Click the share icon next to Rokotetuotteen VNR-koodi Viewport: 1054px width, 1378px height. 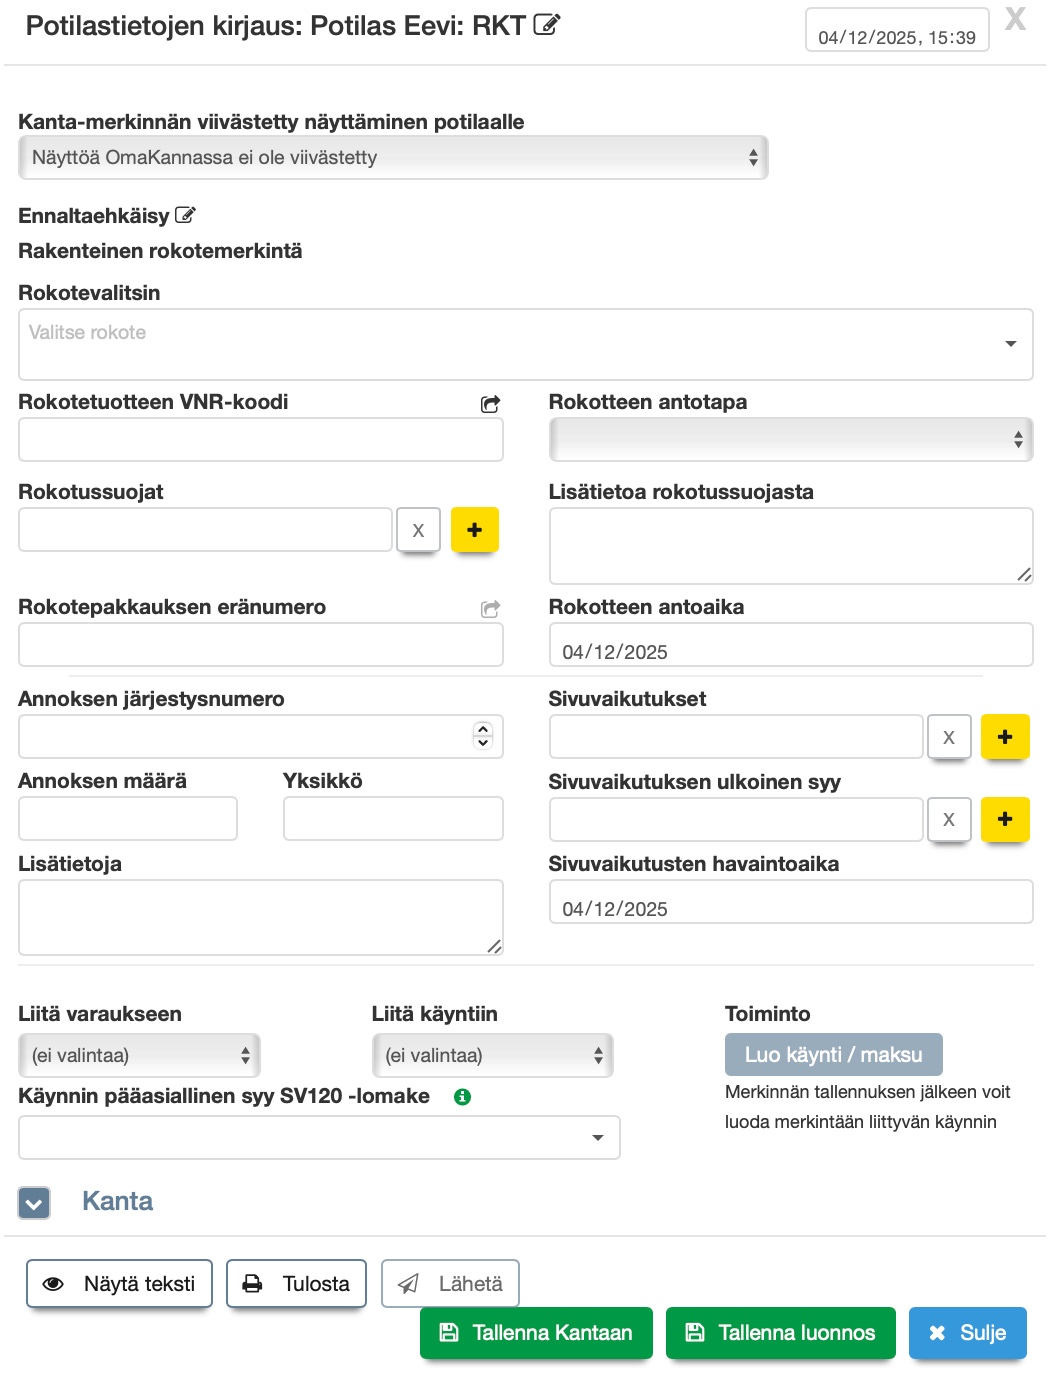coord(490,404)
